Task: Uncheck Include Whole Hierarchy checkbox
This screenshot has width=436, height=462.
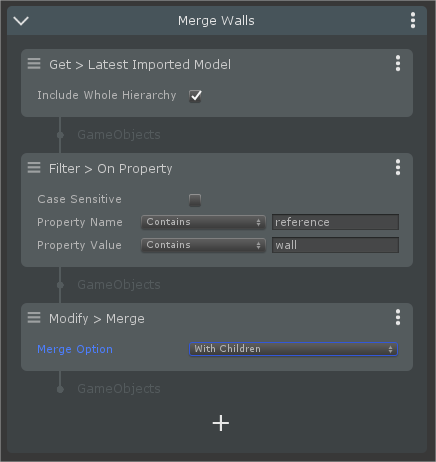Action: pyautogui.click(x=195, y=96)
